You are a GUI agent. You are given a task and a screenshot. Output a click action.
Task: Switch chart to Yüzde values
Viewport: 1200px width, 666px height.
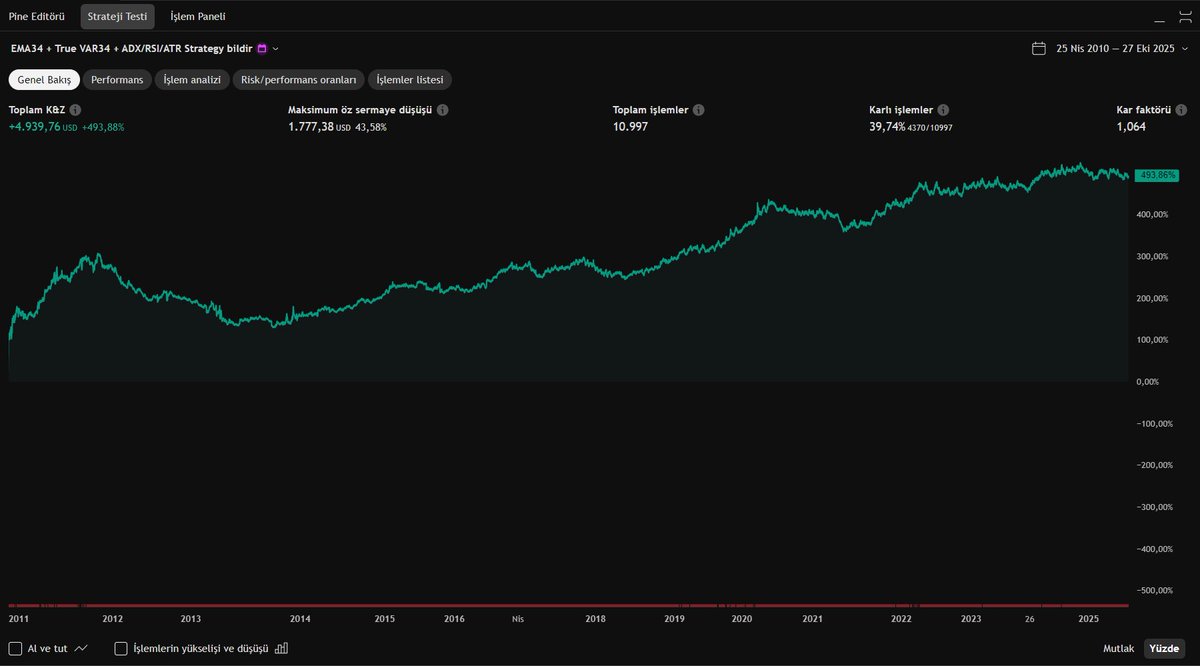click(1165, 648)
